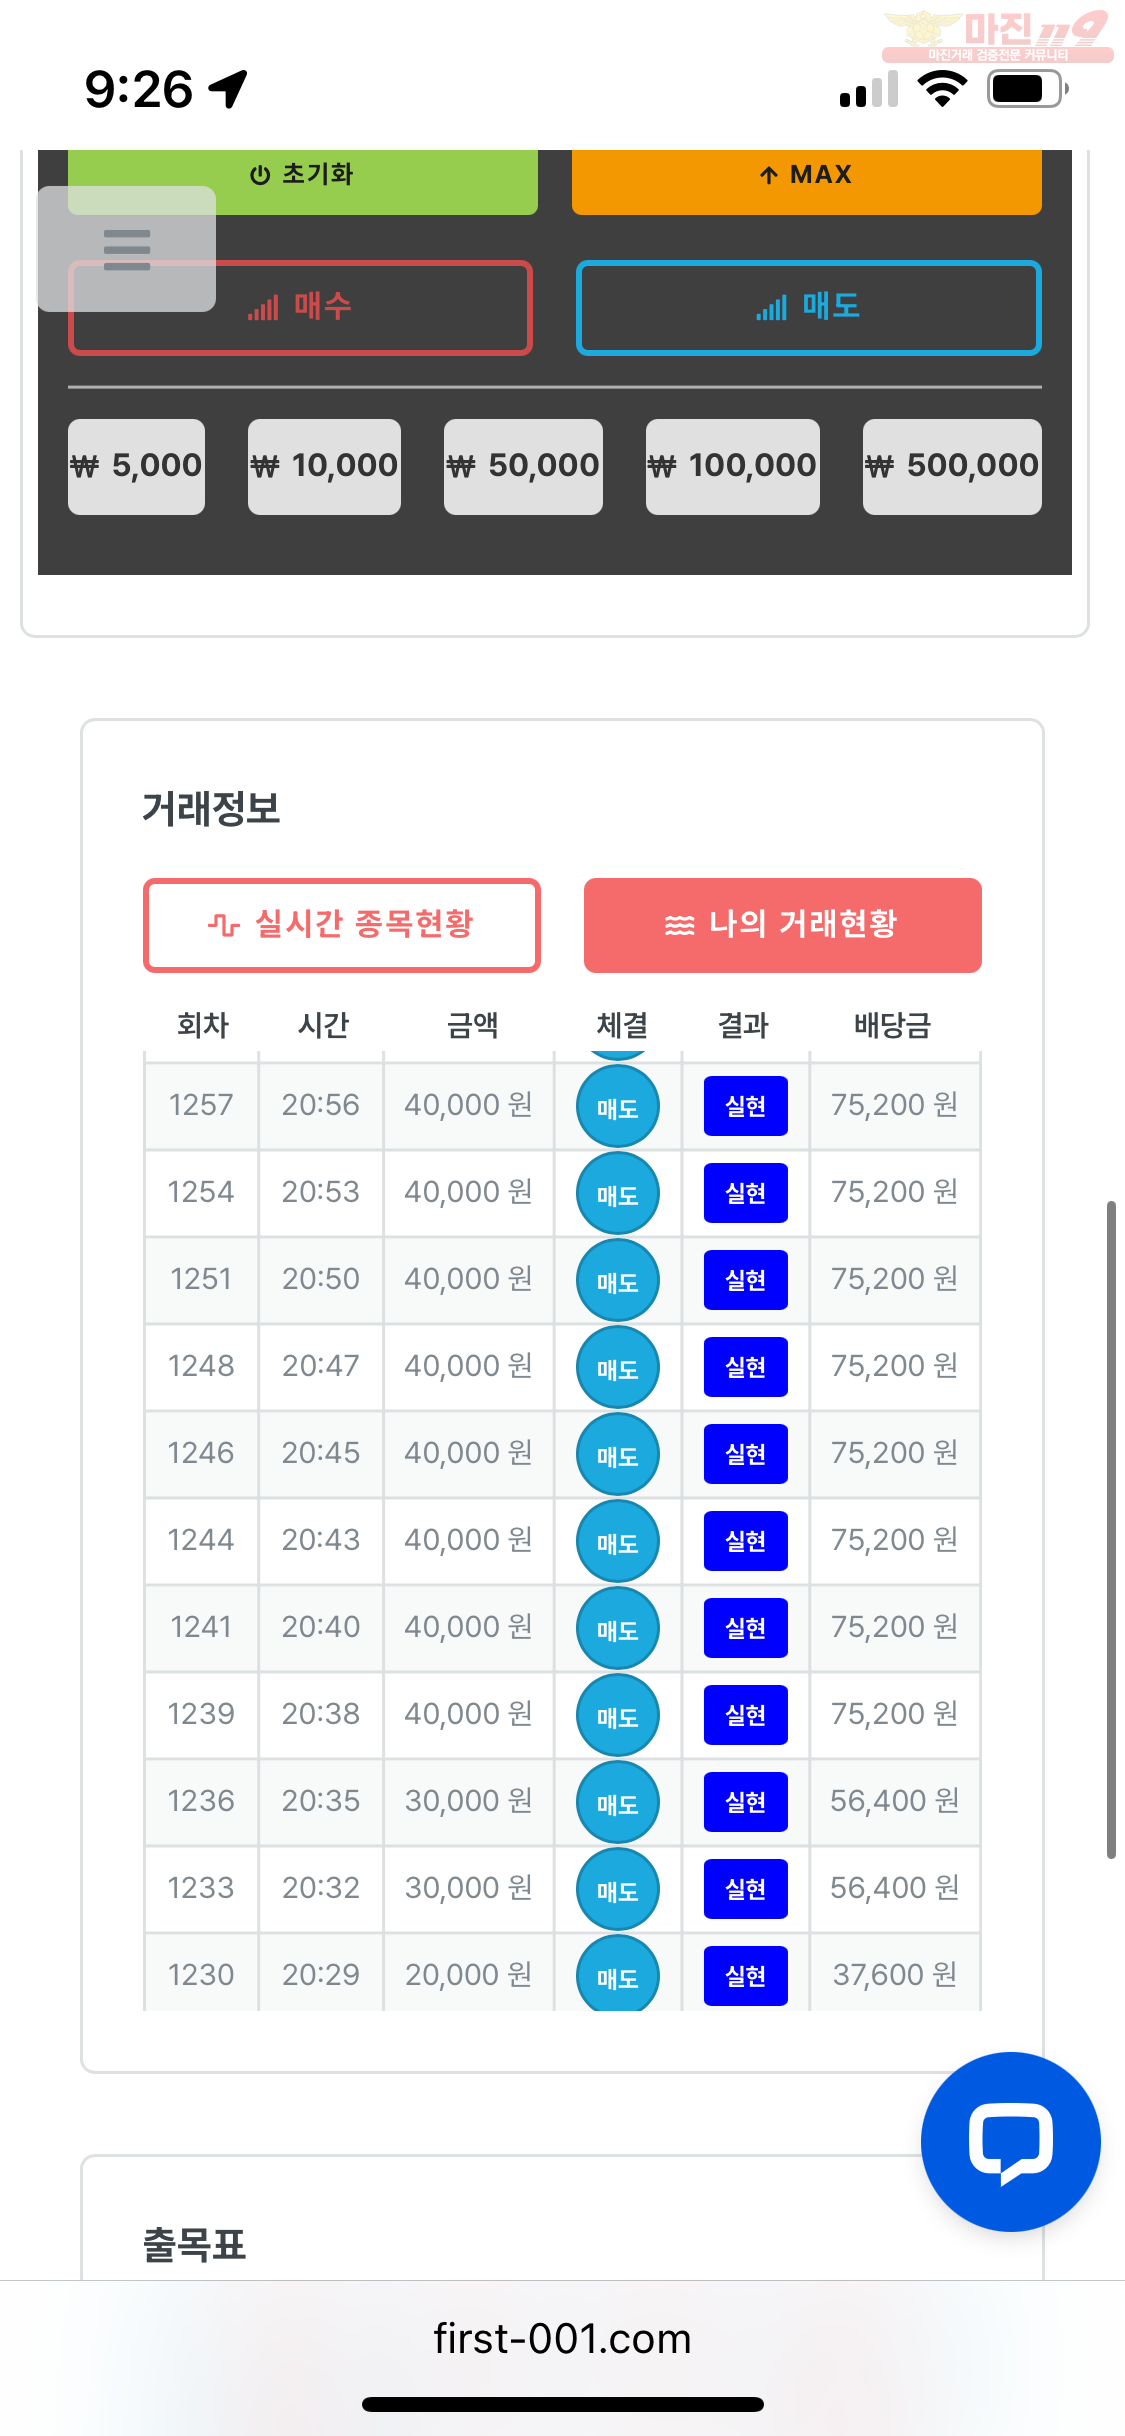
Task: Tap the first-001.com address bar
Action: pyautogui.click(x=562, y=2339)
